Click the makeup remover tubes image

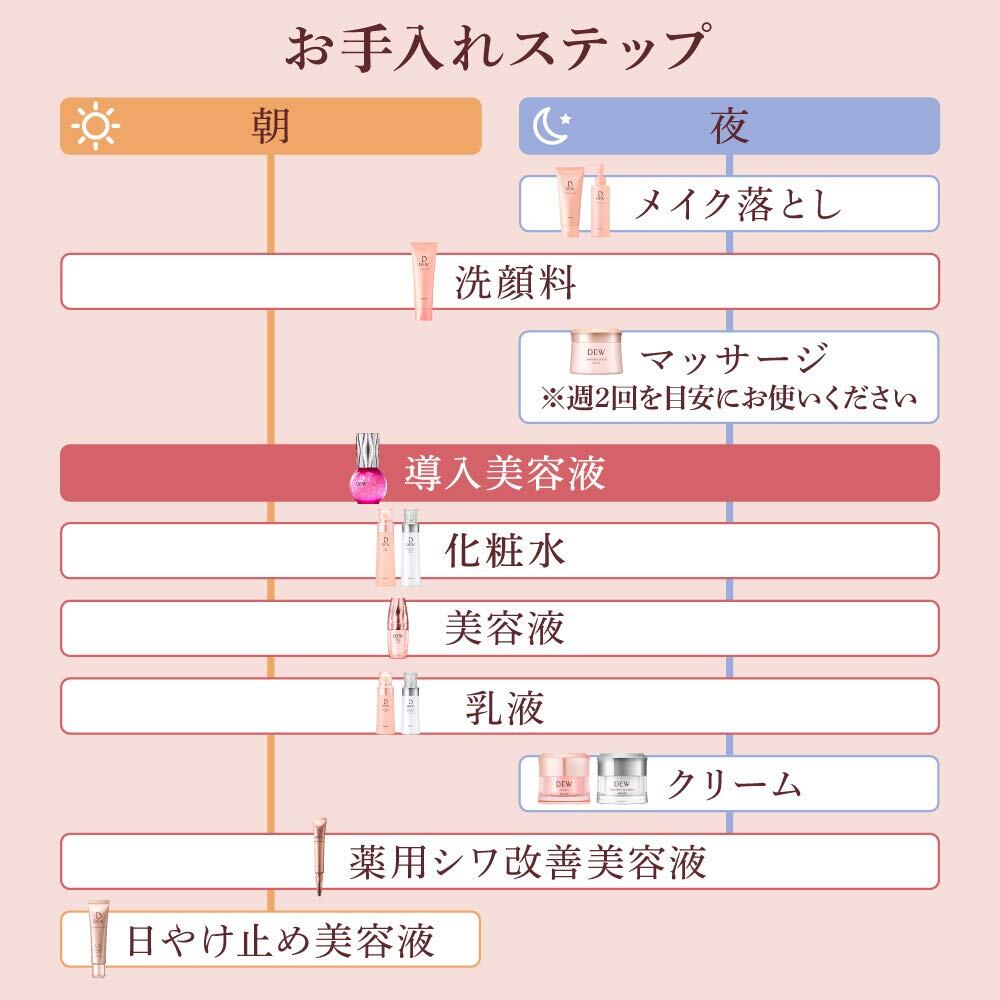pyautogui.click(x=587, y=203)
